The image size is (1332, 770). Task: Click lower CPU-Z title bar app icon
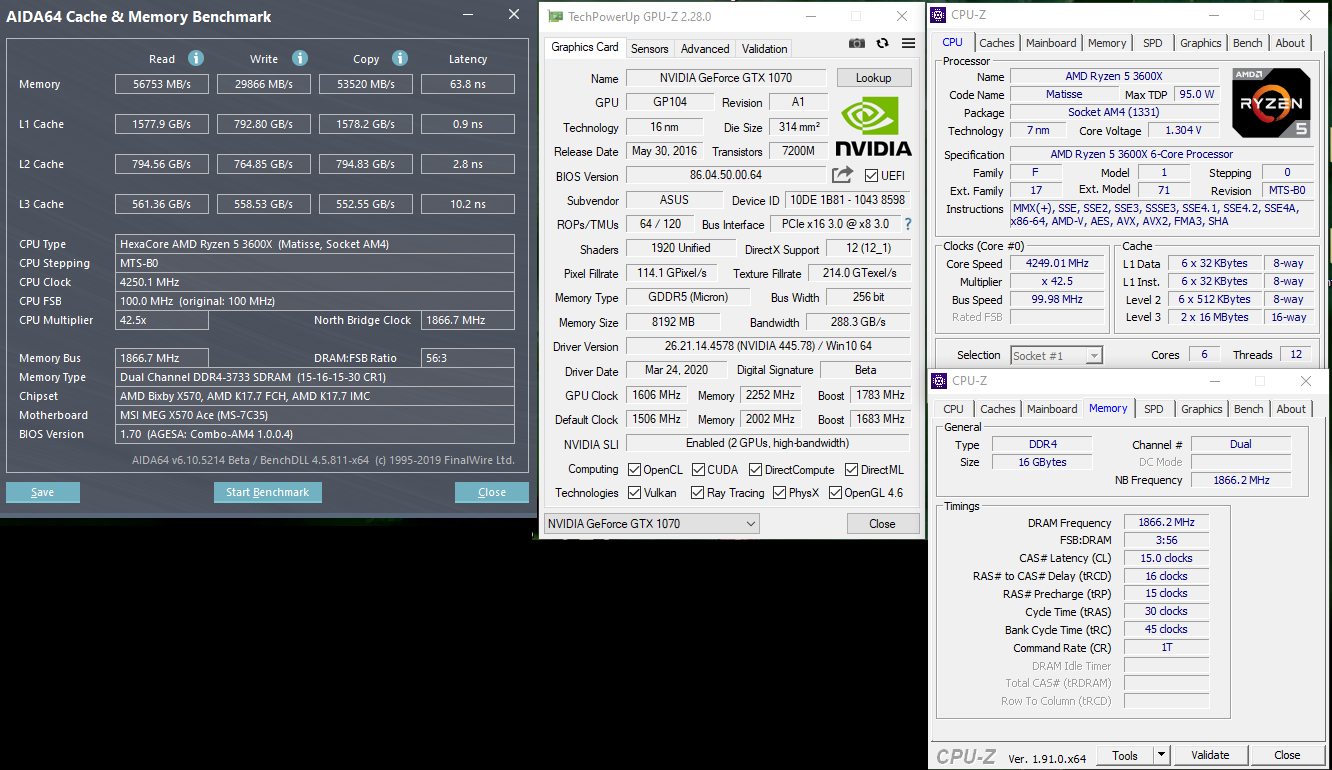[938, 380]
